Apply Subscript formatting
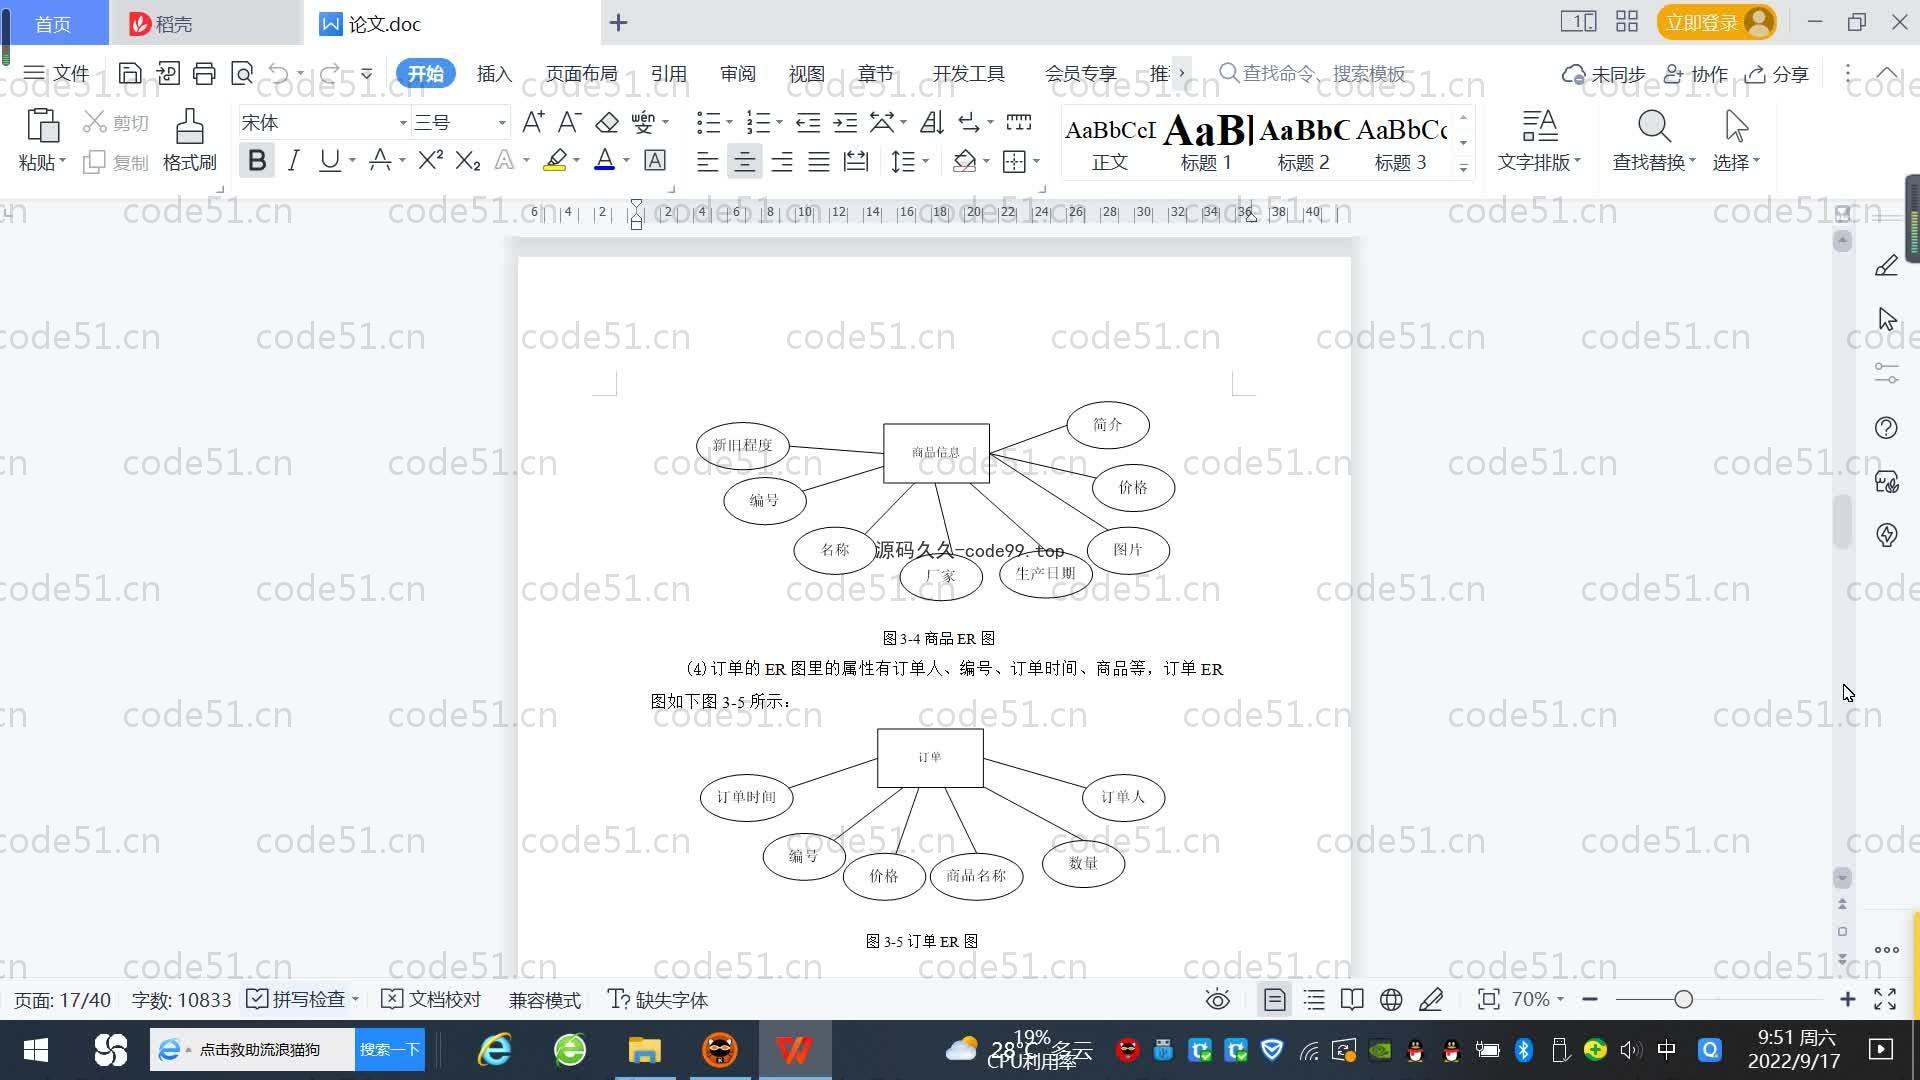The image size is (1920, 1080). [467, 160]
